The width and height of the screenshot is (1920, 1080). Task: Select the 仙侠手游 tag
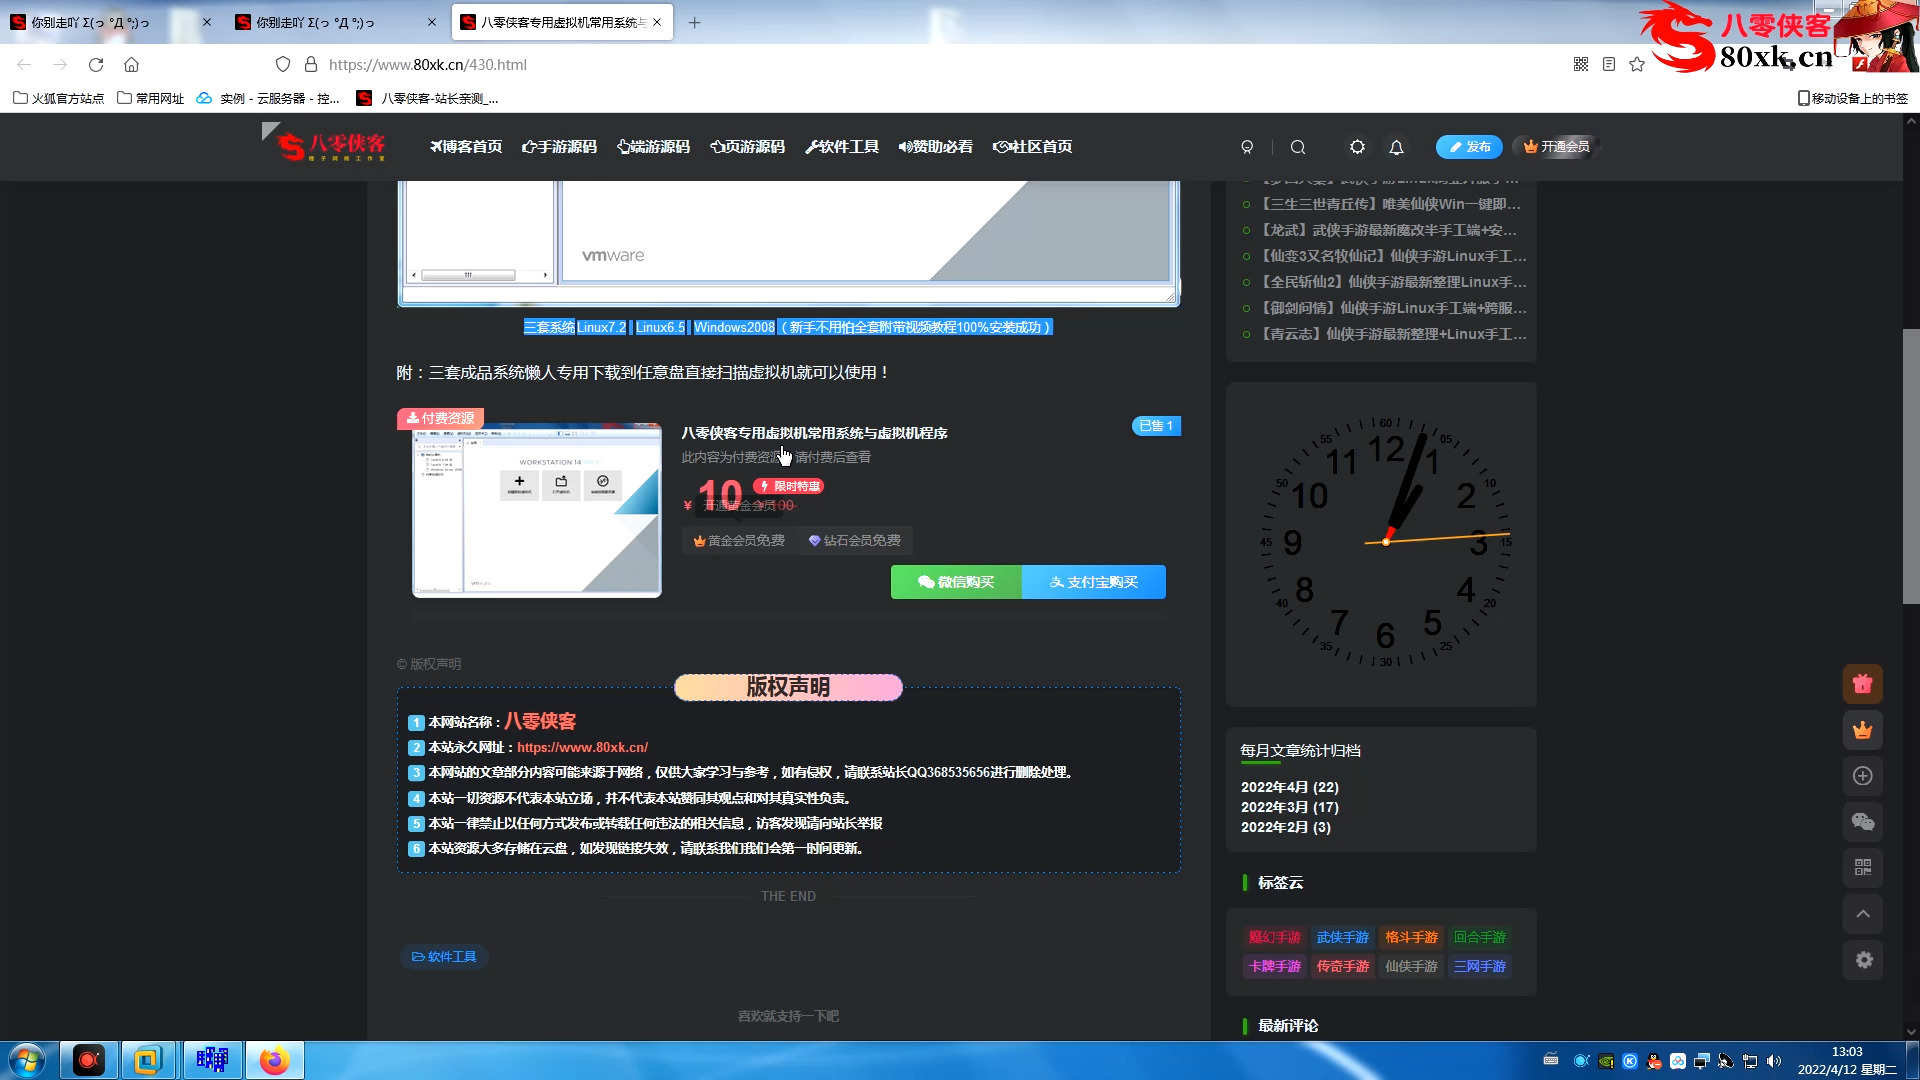tap(1411, 967)
